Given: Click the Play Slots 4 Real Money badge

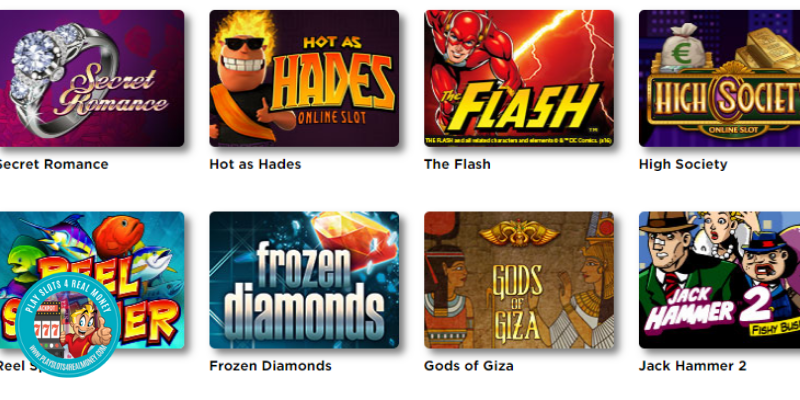Looking at the screenshot, I should point(67,325).
